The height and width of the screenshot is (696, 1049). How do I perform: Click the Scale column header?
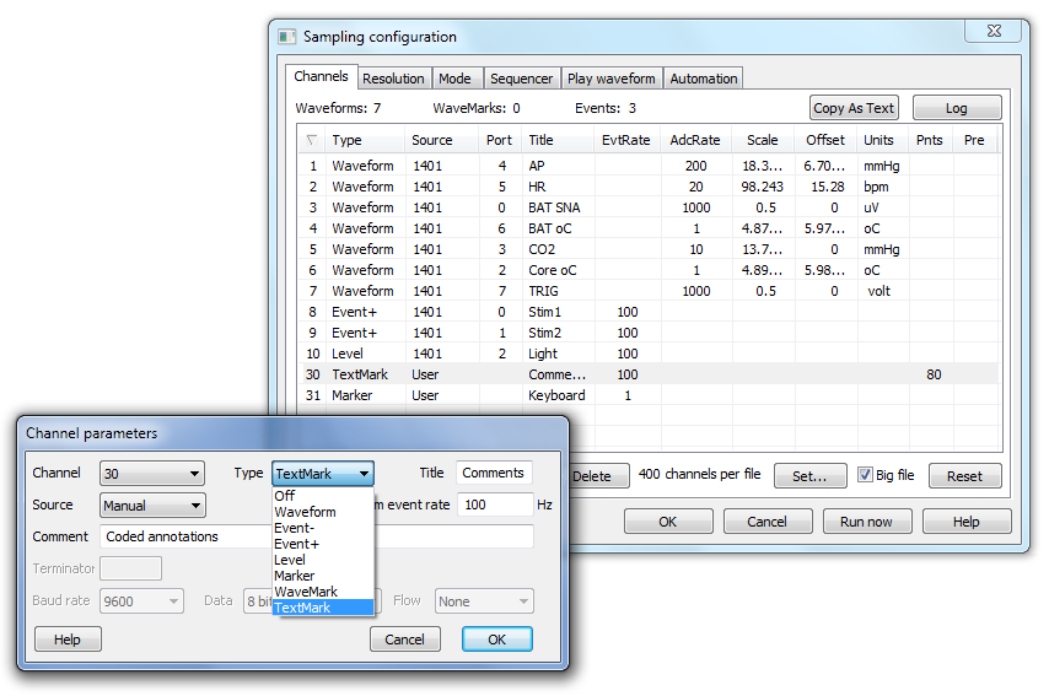763,140
